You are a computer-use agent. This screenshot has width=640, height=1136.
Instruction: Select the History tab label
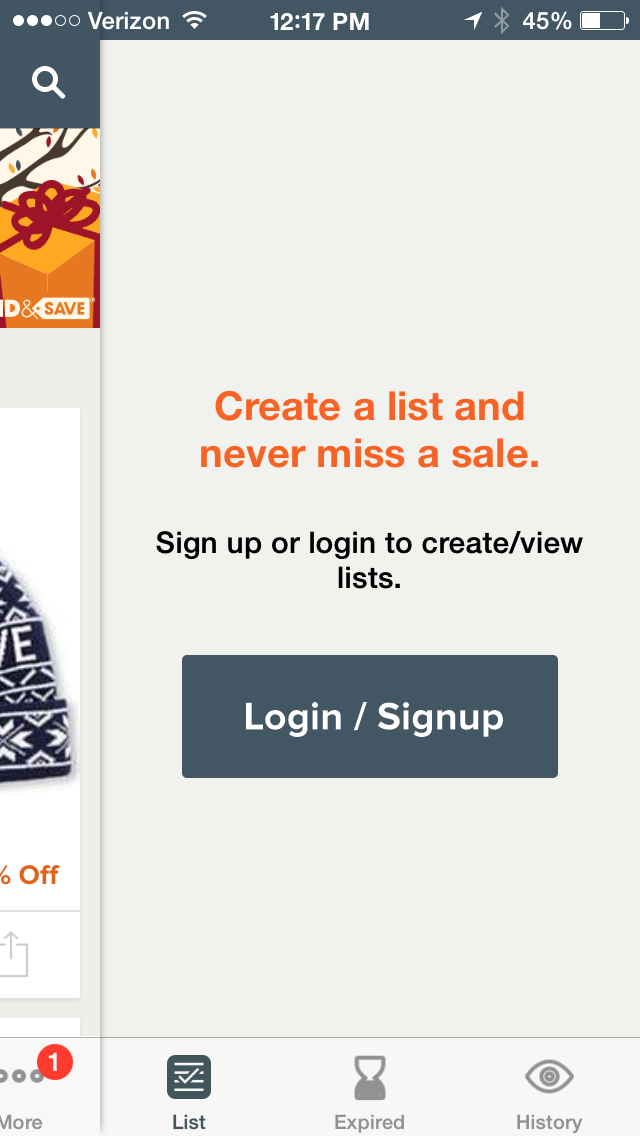(549, 1122)
